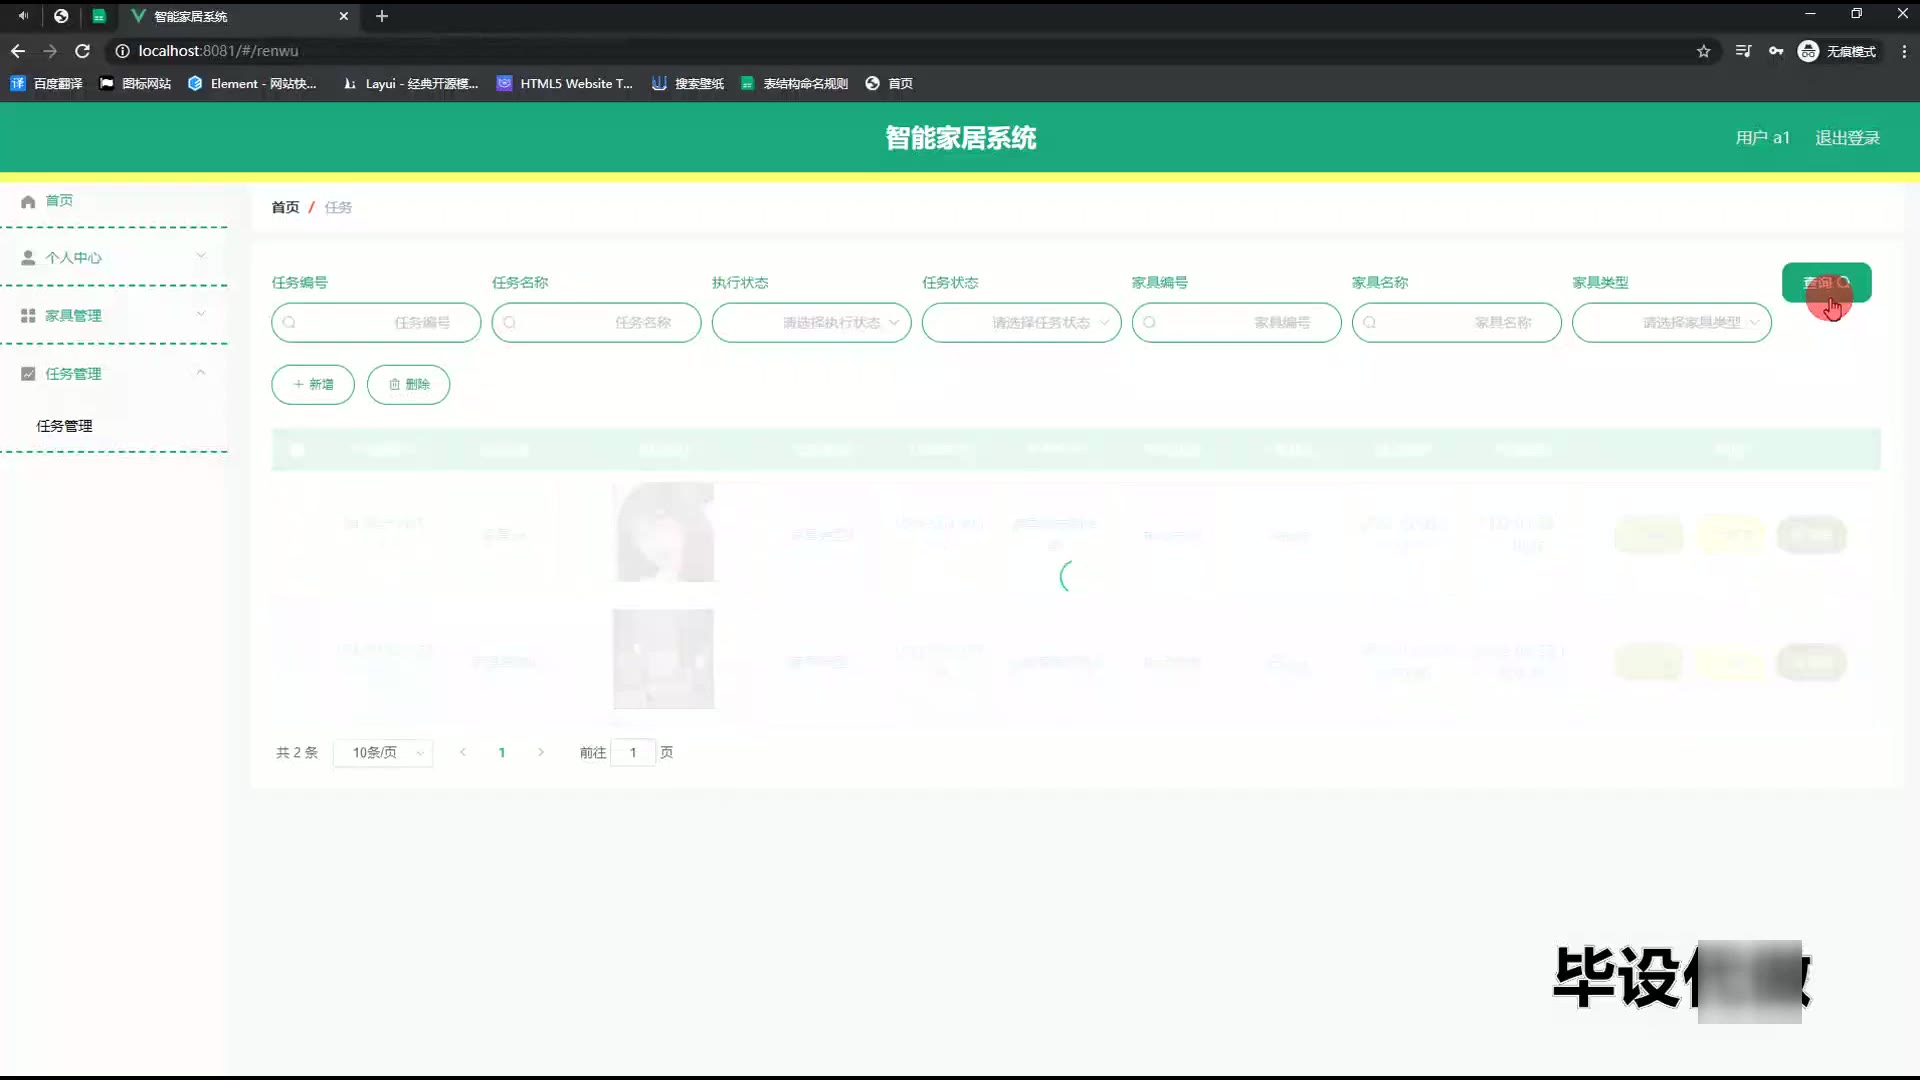Reload the page with refresh icon
The height and width of the screenshot is (1080, 1920).
tap(83, 51)
